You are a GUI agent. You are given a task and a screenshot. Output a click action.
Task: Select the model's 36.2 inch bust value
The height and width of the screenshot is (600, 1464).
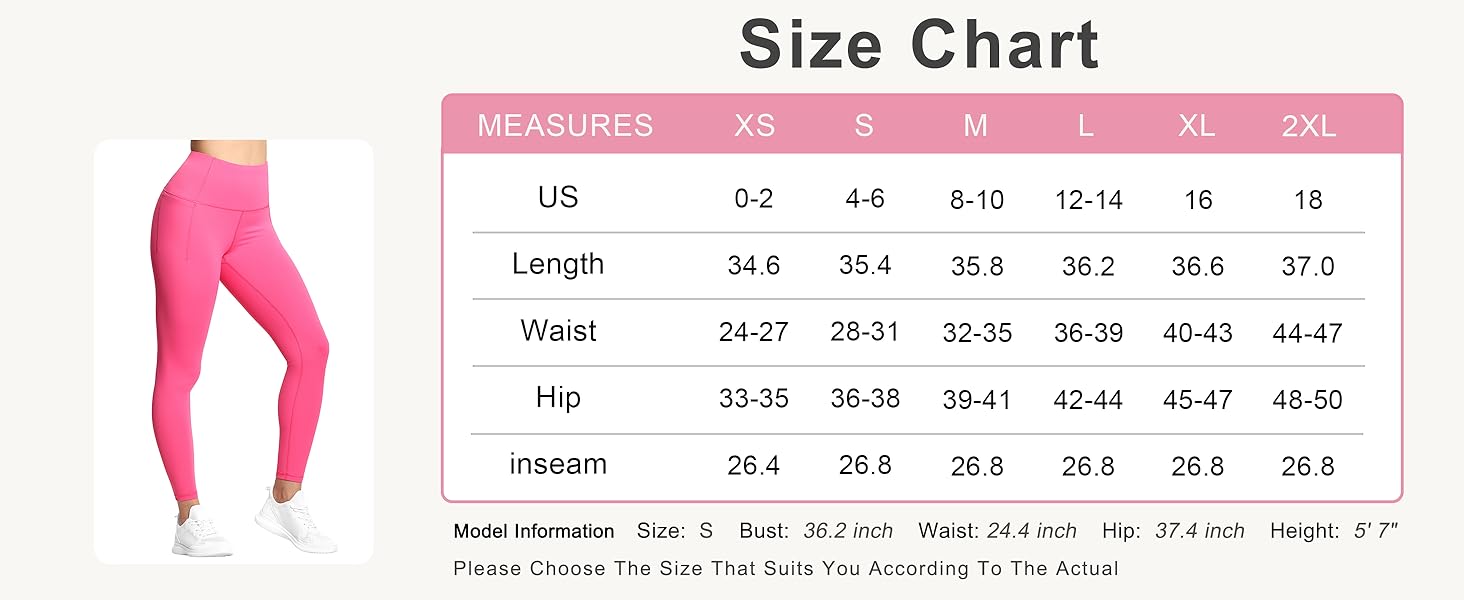pyautogui.click(x=848, y=531)
